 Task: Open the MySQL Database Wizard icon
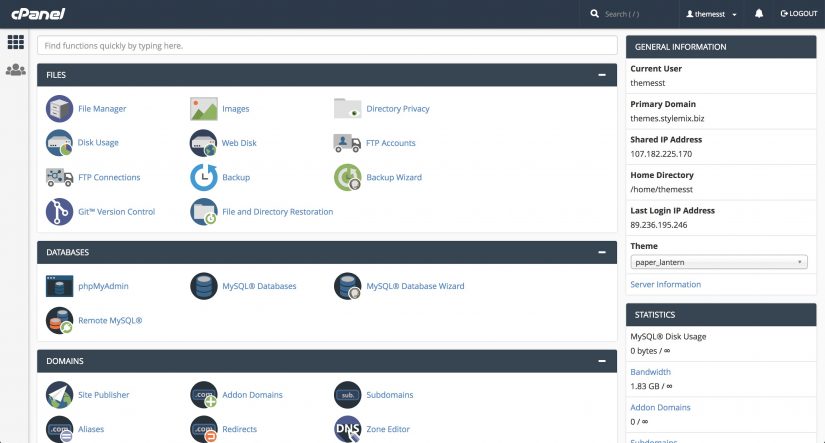click(347, 286)
